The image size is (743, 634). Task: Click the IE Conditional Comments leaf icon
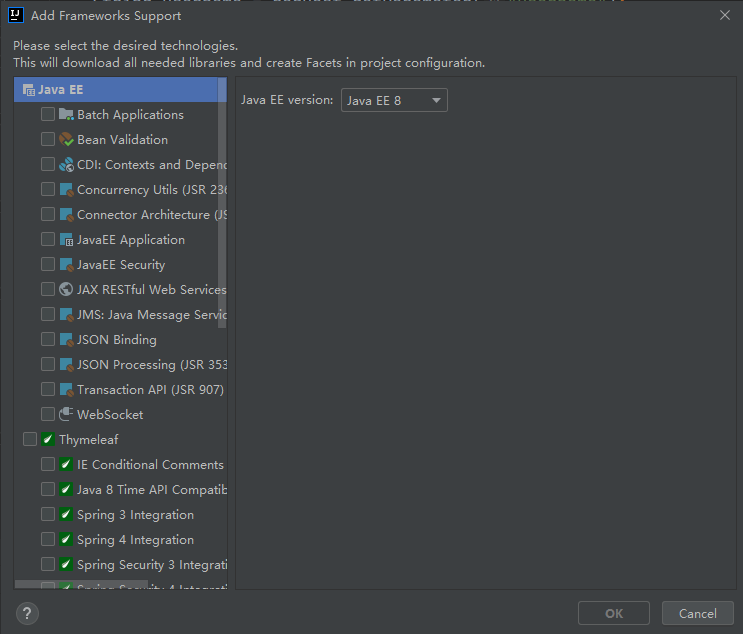66,464
